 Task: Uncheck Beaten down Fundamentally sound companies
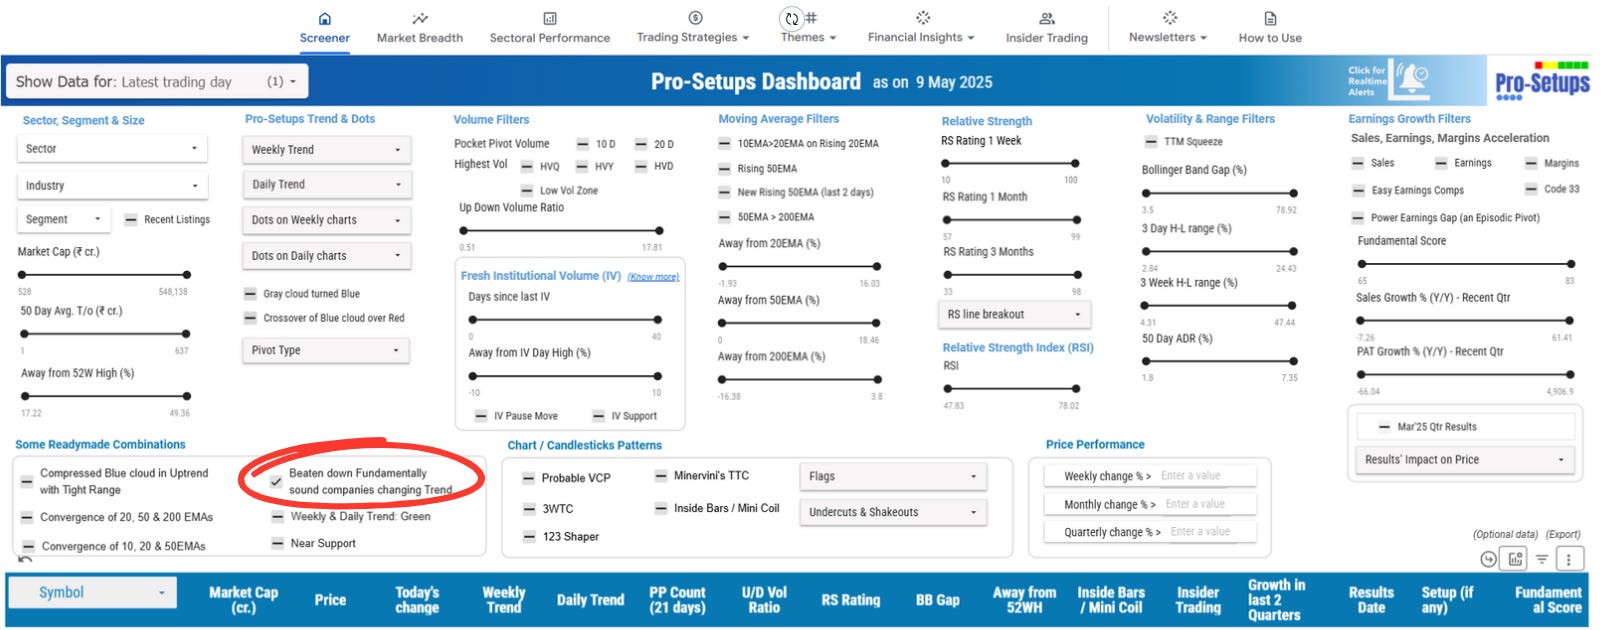pyautogui.click(x=276, y=481)
